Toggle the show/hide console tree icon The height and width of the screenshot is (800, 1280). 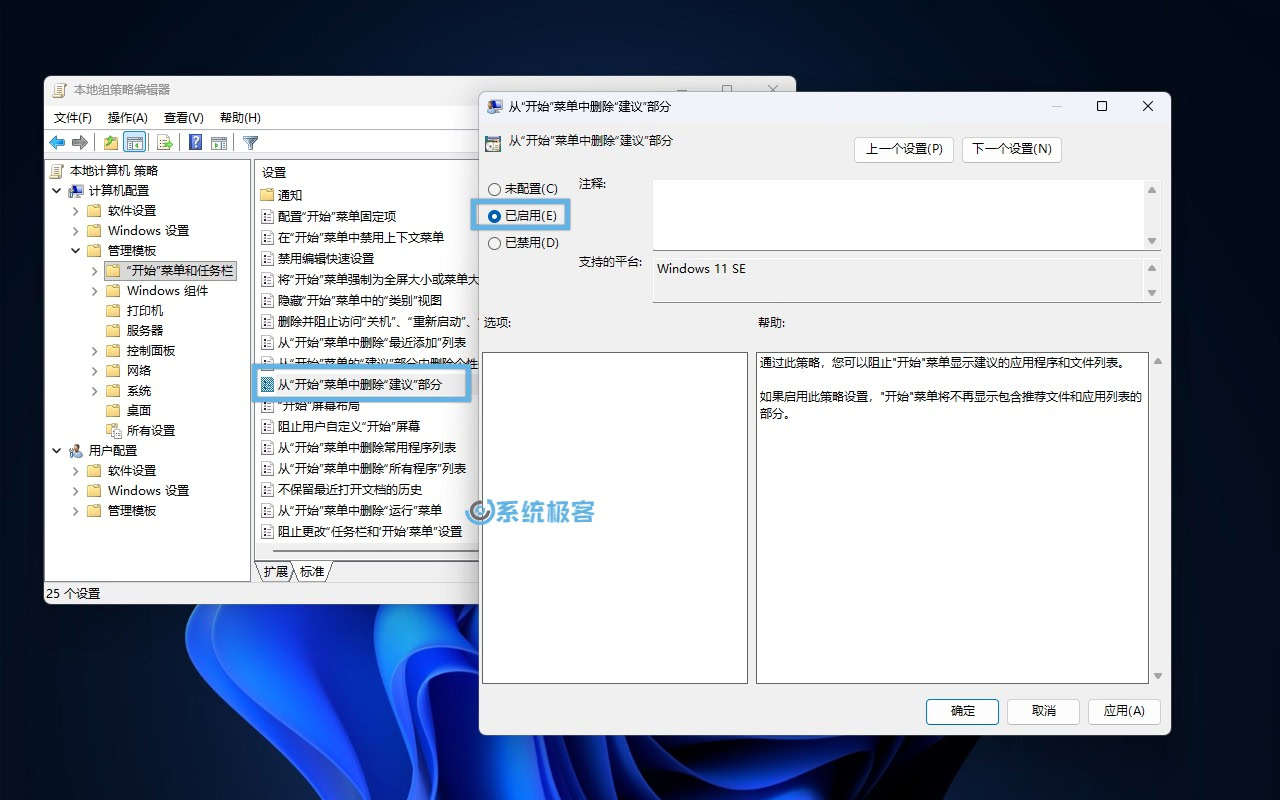(x=134, y=142)
